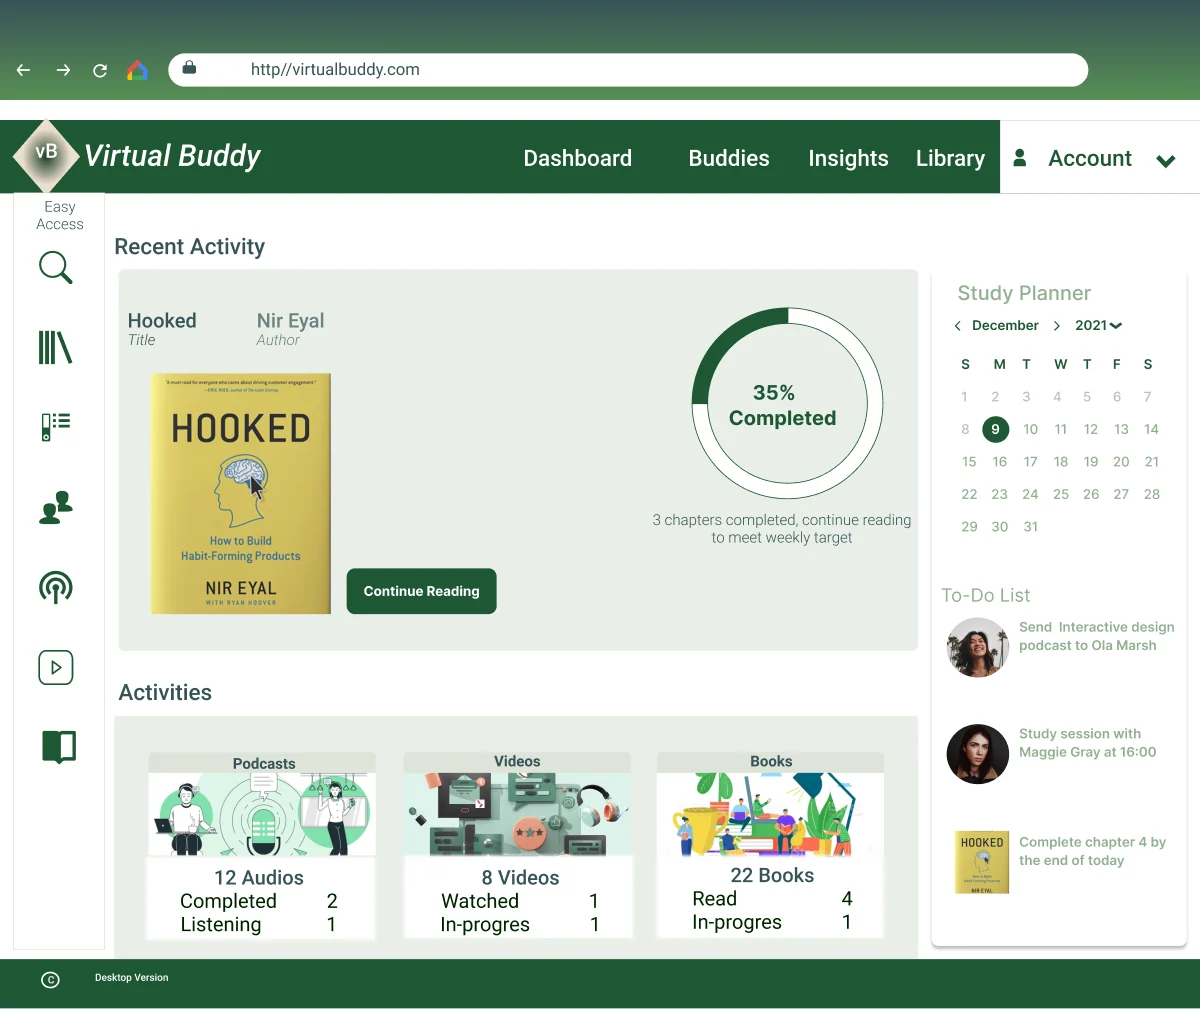Click the lock icon in address bar

(x=189, y=68)
